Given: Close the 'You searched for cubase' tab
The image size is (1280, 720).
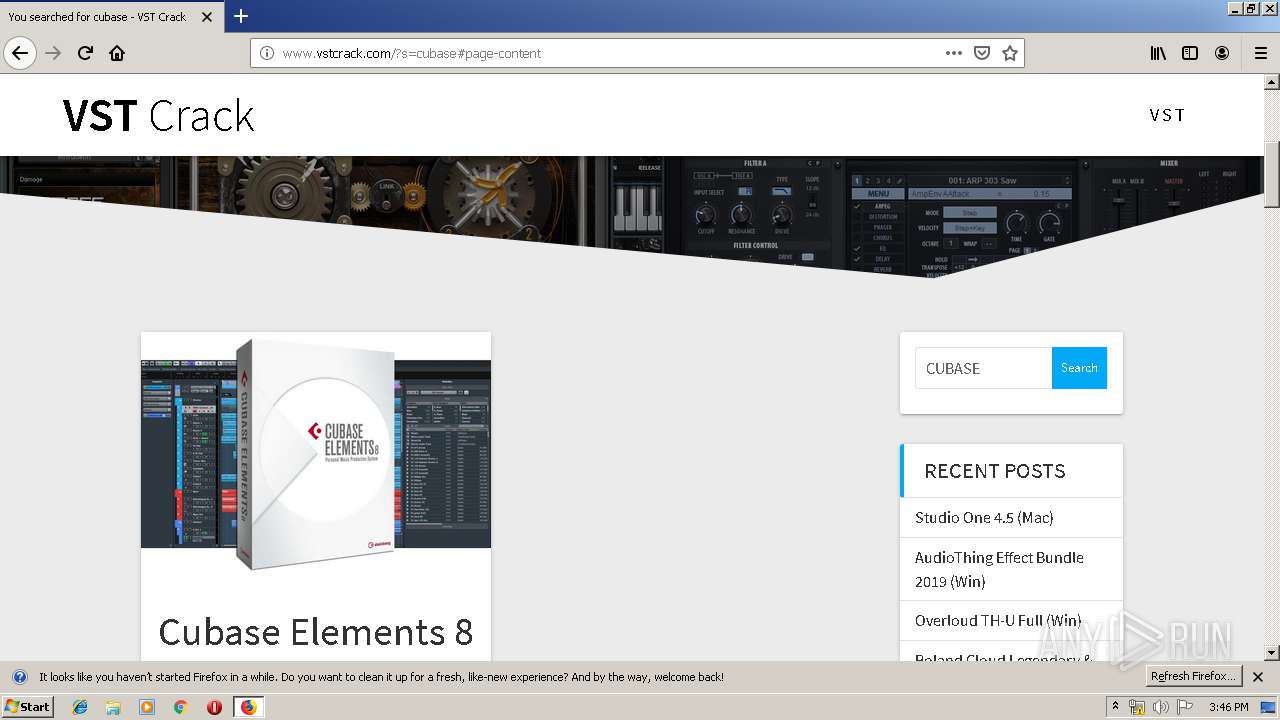Looking at the screenshot, I should [207, 17].
